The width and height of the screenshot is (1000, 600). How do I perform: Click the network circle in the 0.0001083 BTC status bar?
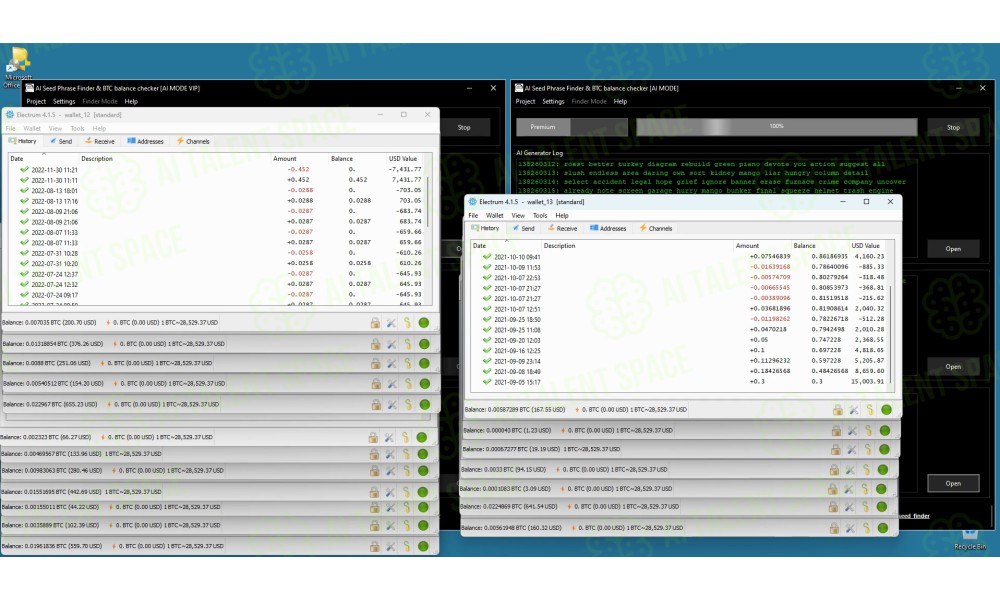[881, 489]
